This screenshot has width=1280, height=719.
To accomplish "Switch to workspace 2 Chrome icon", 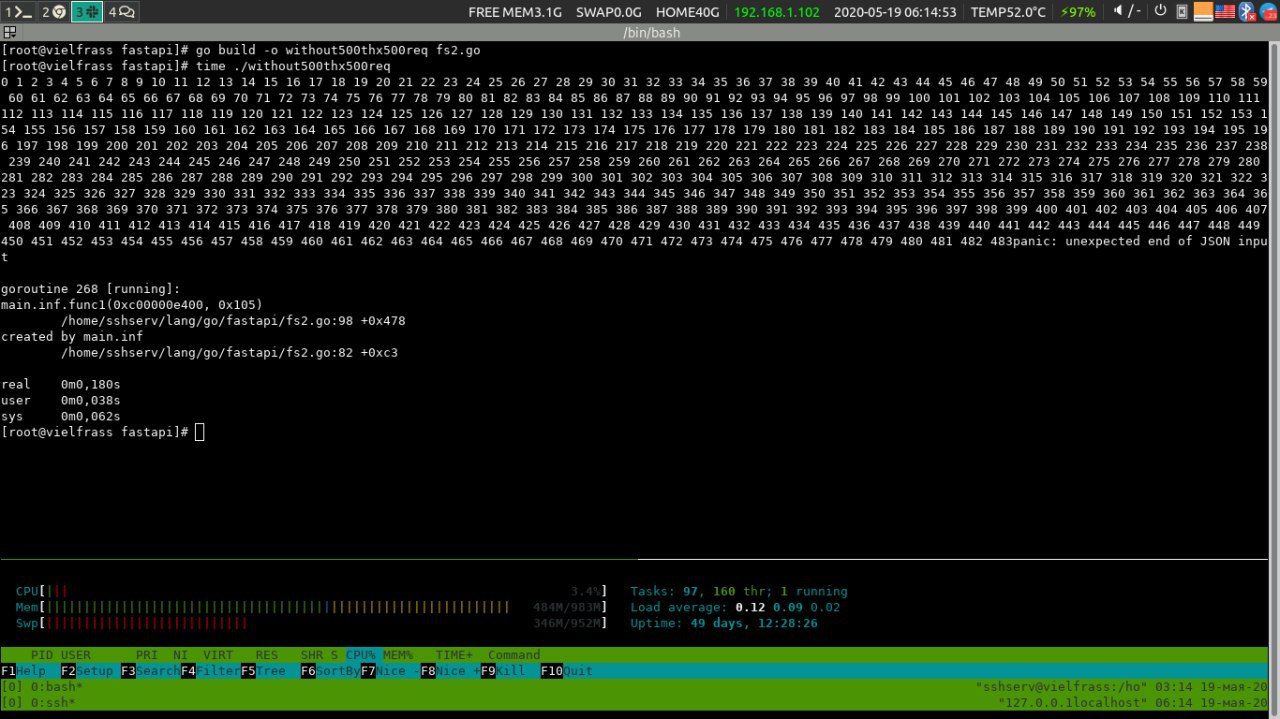I will [53, 12].
